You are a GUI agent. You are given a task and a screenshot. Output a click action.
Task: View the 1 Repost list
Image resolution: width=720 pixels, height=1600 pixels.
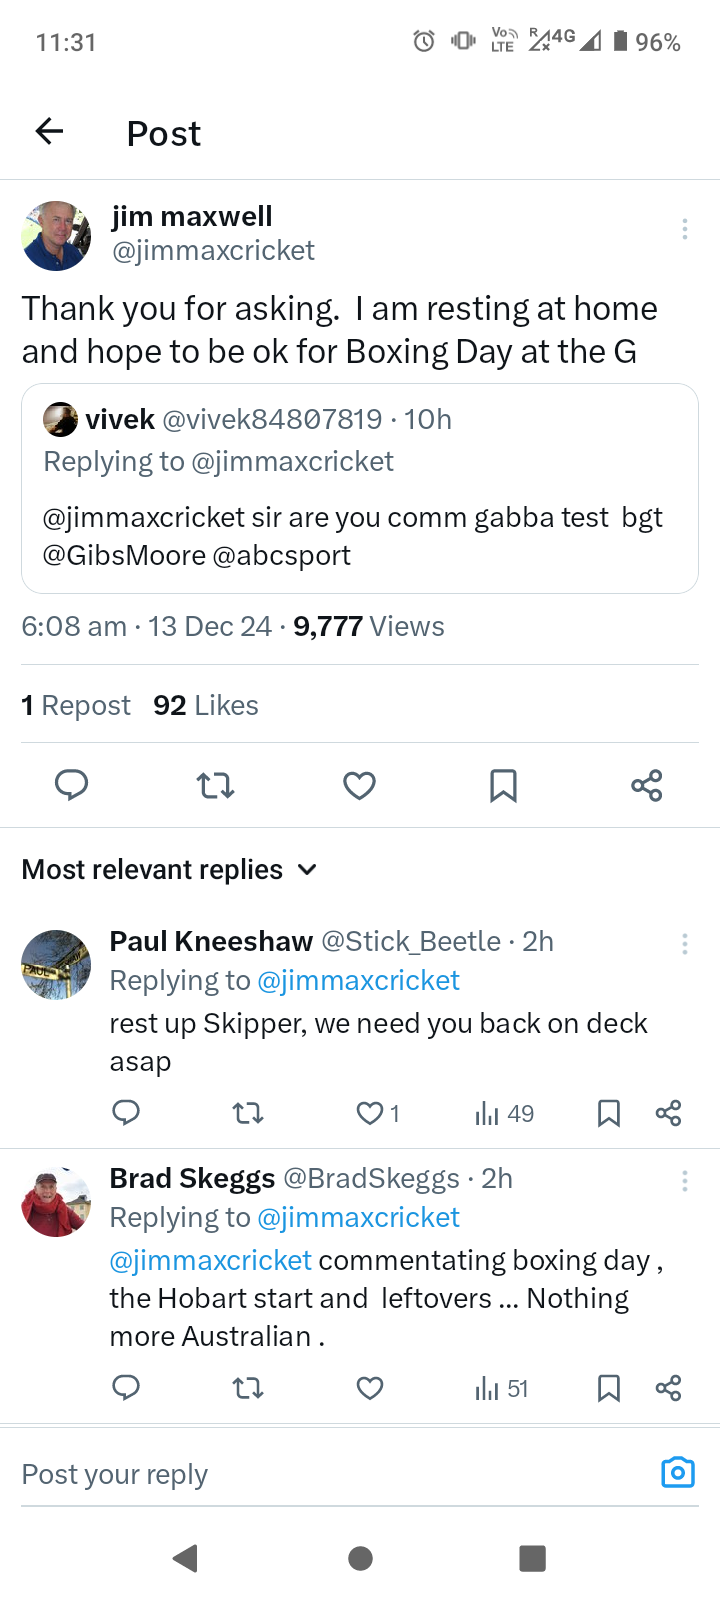[x=76, y=706]
